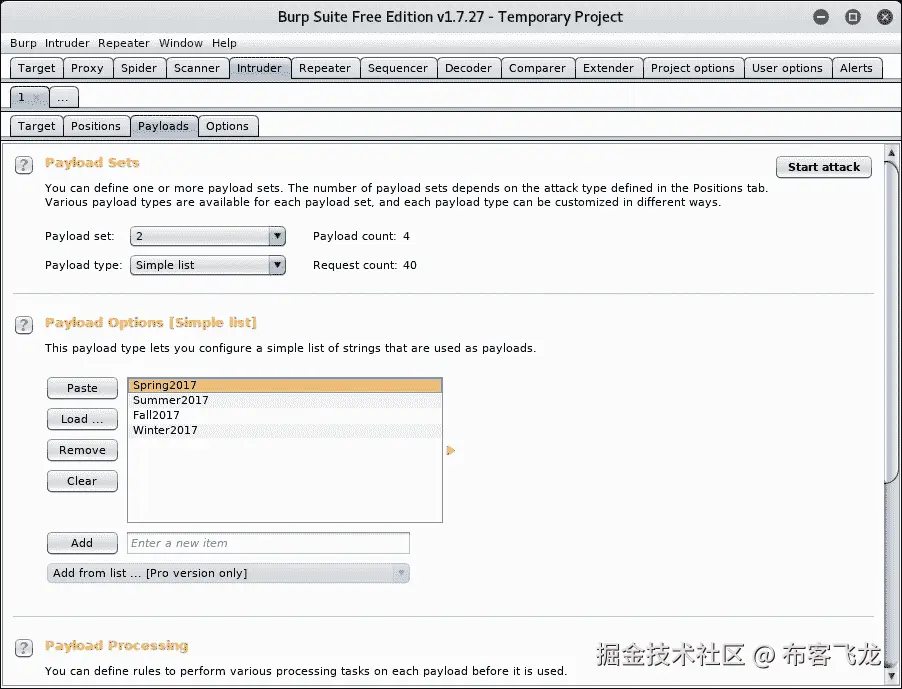Switch to the Extender tab
Screen dimensions: 902x689
(x=609, y=68)
